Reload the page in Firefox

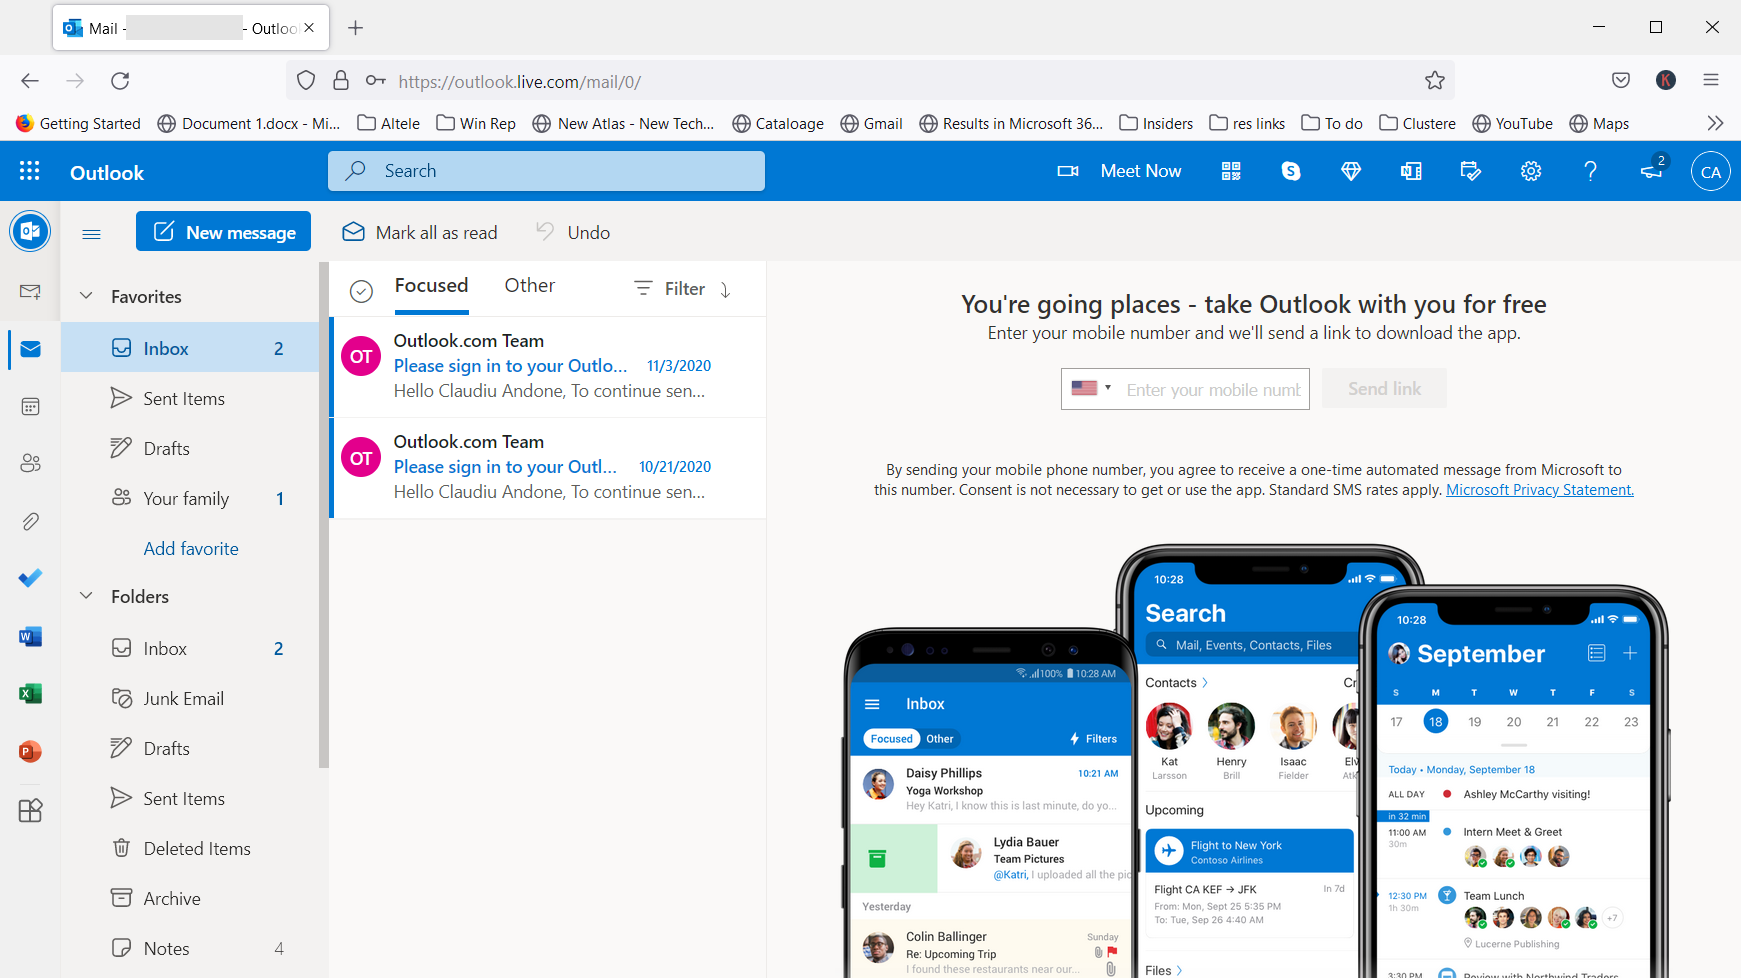(121, 81)
